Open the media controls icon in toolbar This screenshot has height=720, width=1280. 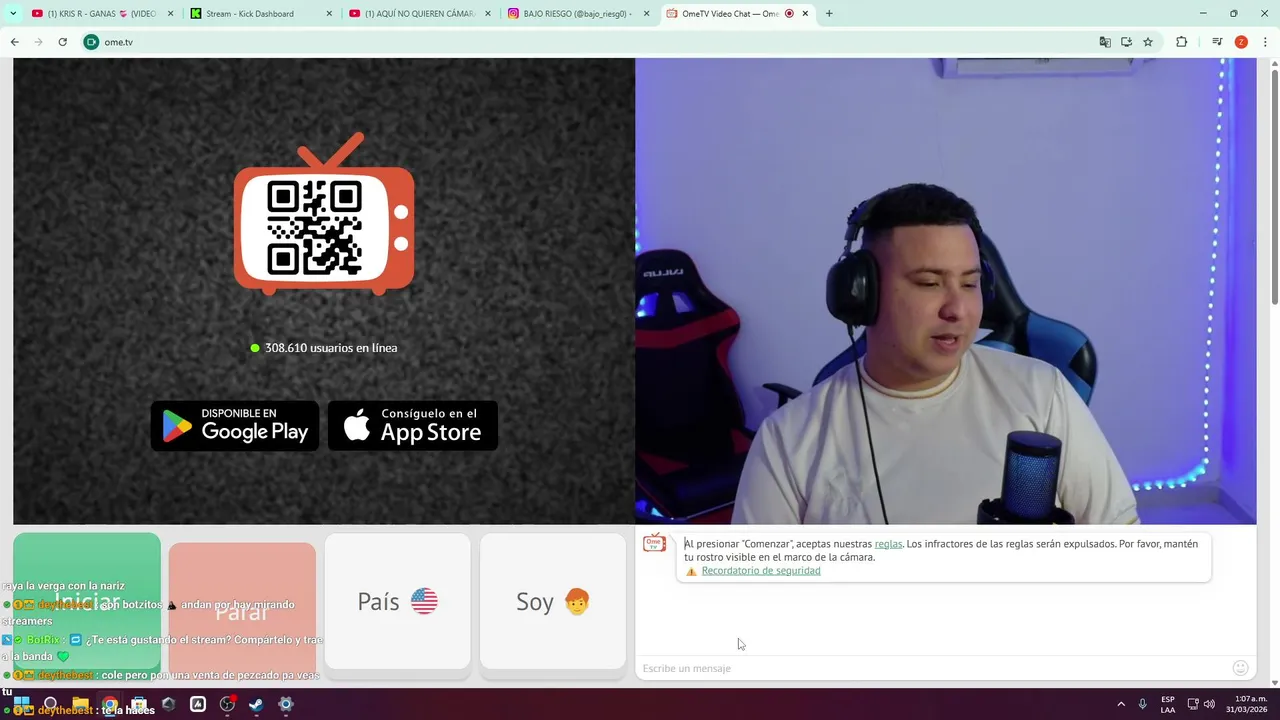tap(1217, 42)
